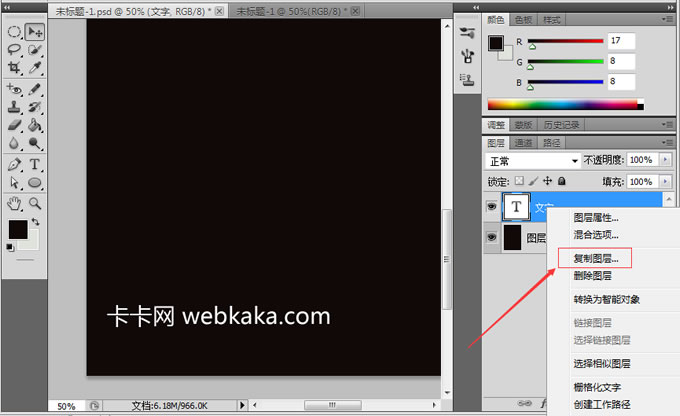Viewport: 680px width, 416px height.
Task: Switch to the 样式 styles tab
Action: click(x=551, y=20)
